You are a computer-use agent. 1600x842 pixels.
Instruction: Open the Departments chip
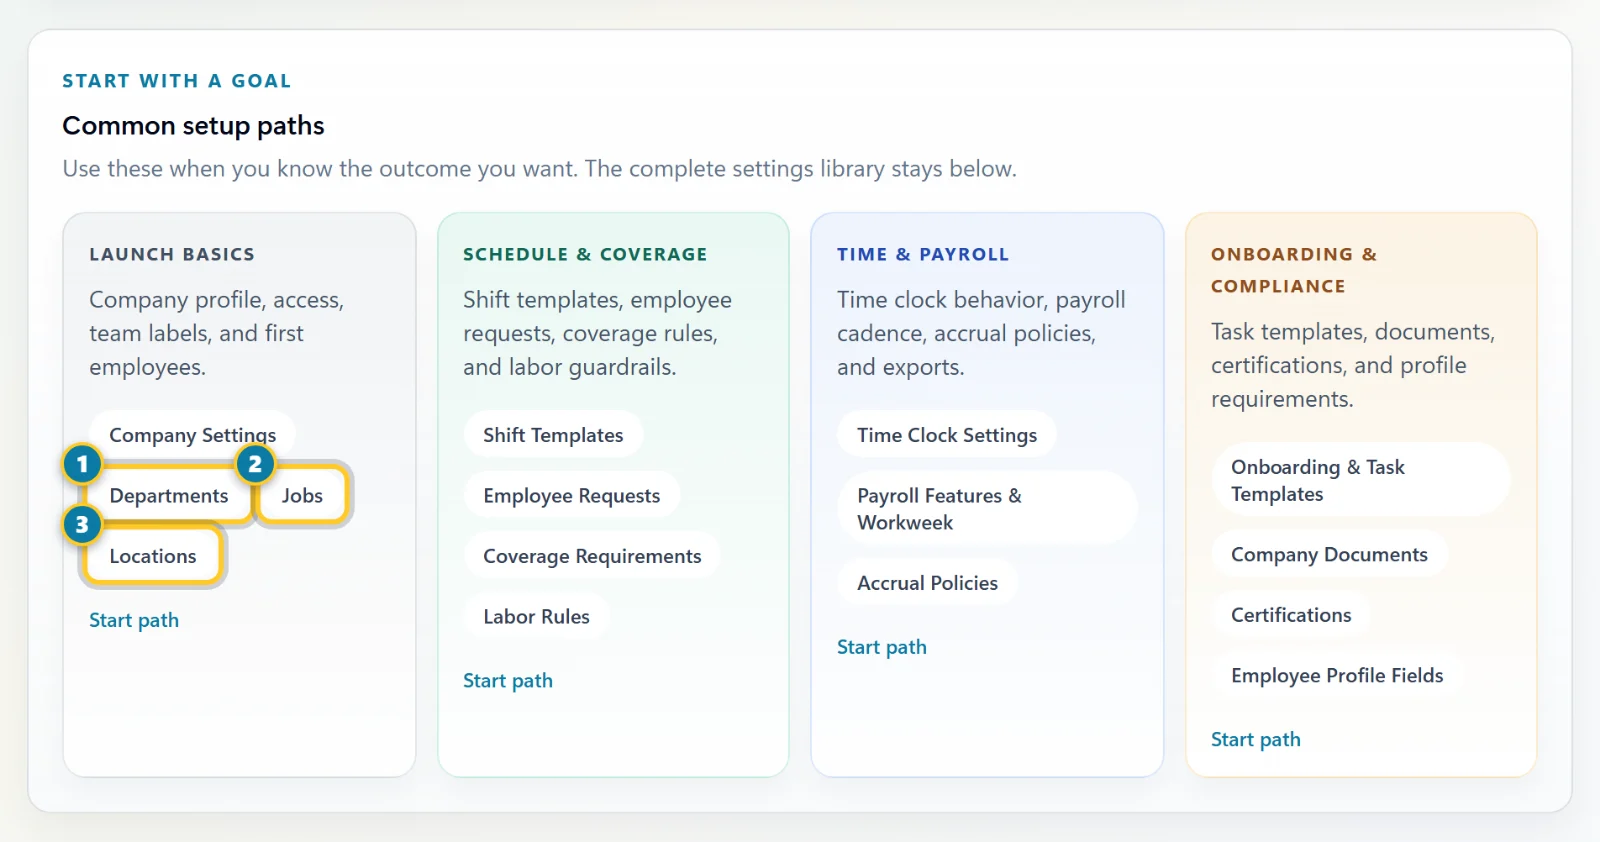point(168,496)
